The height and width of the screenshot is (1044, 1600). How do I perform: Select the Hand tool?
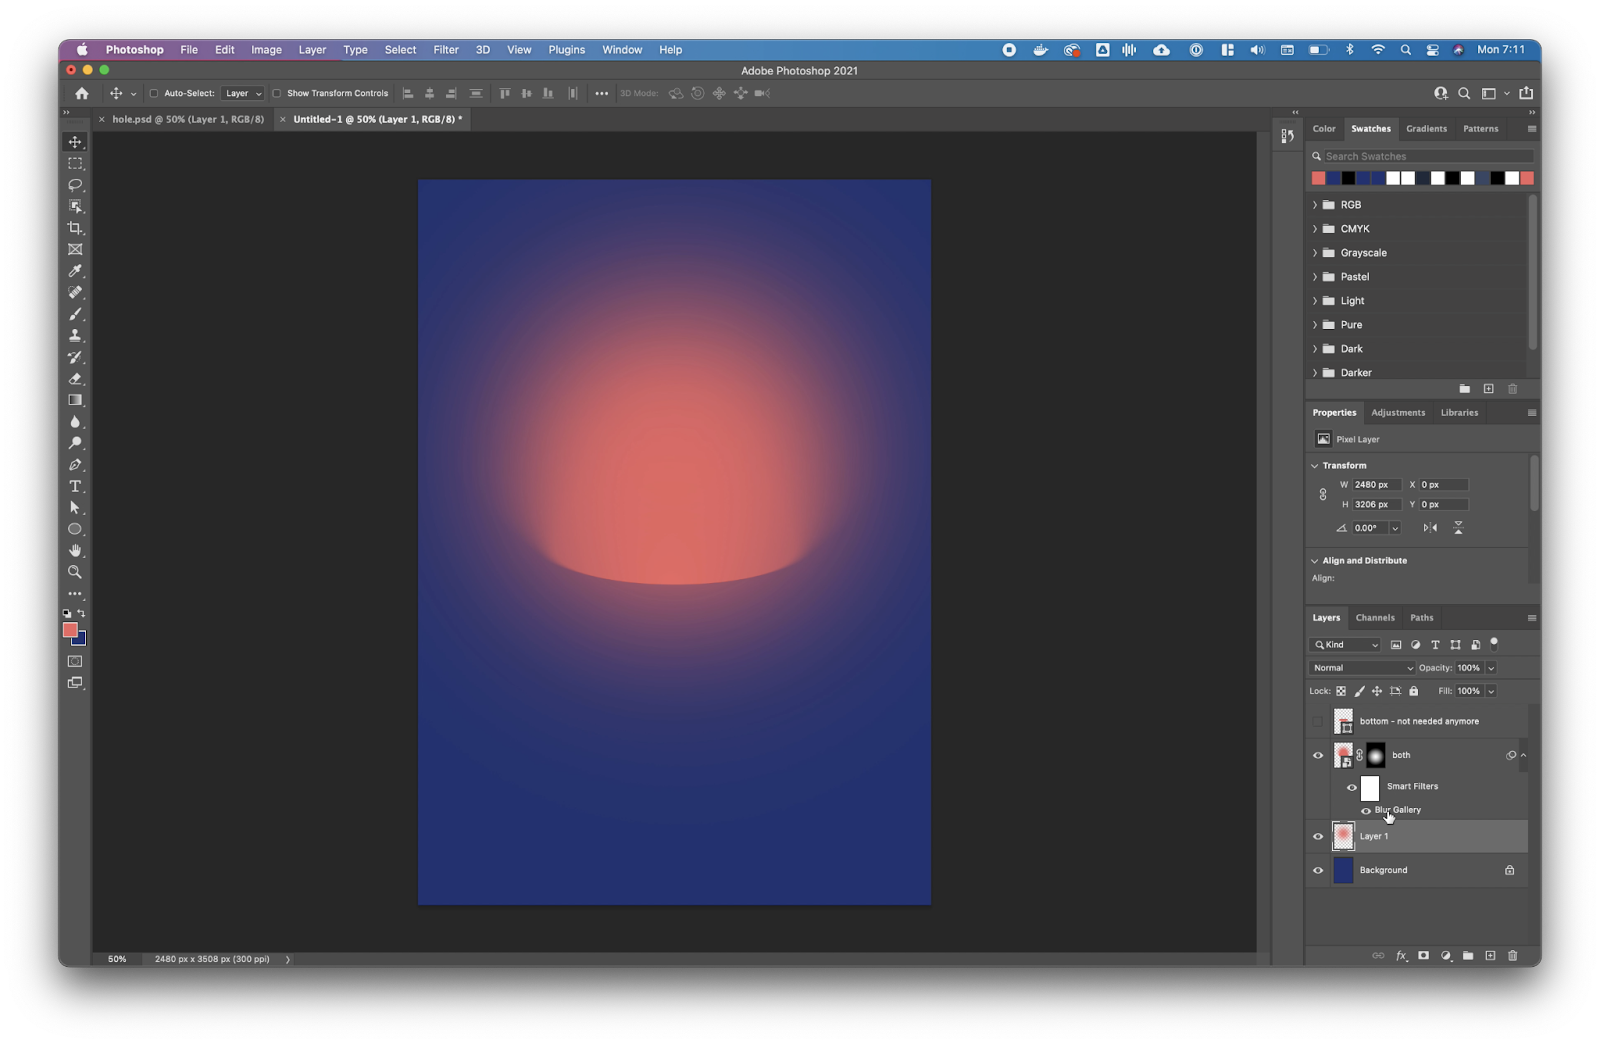pos(75,551)
